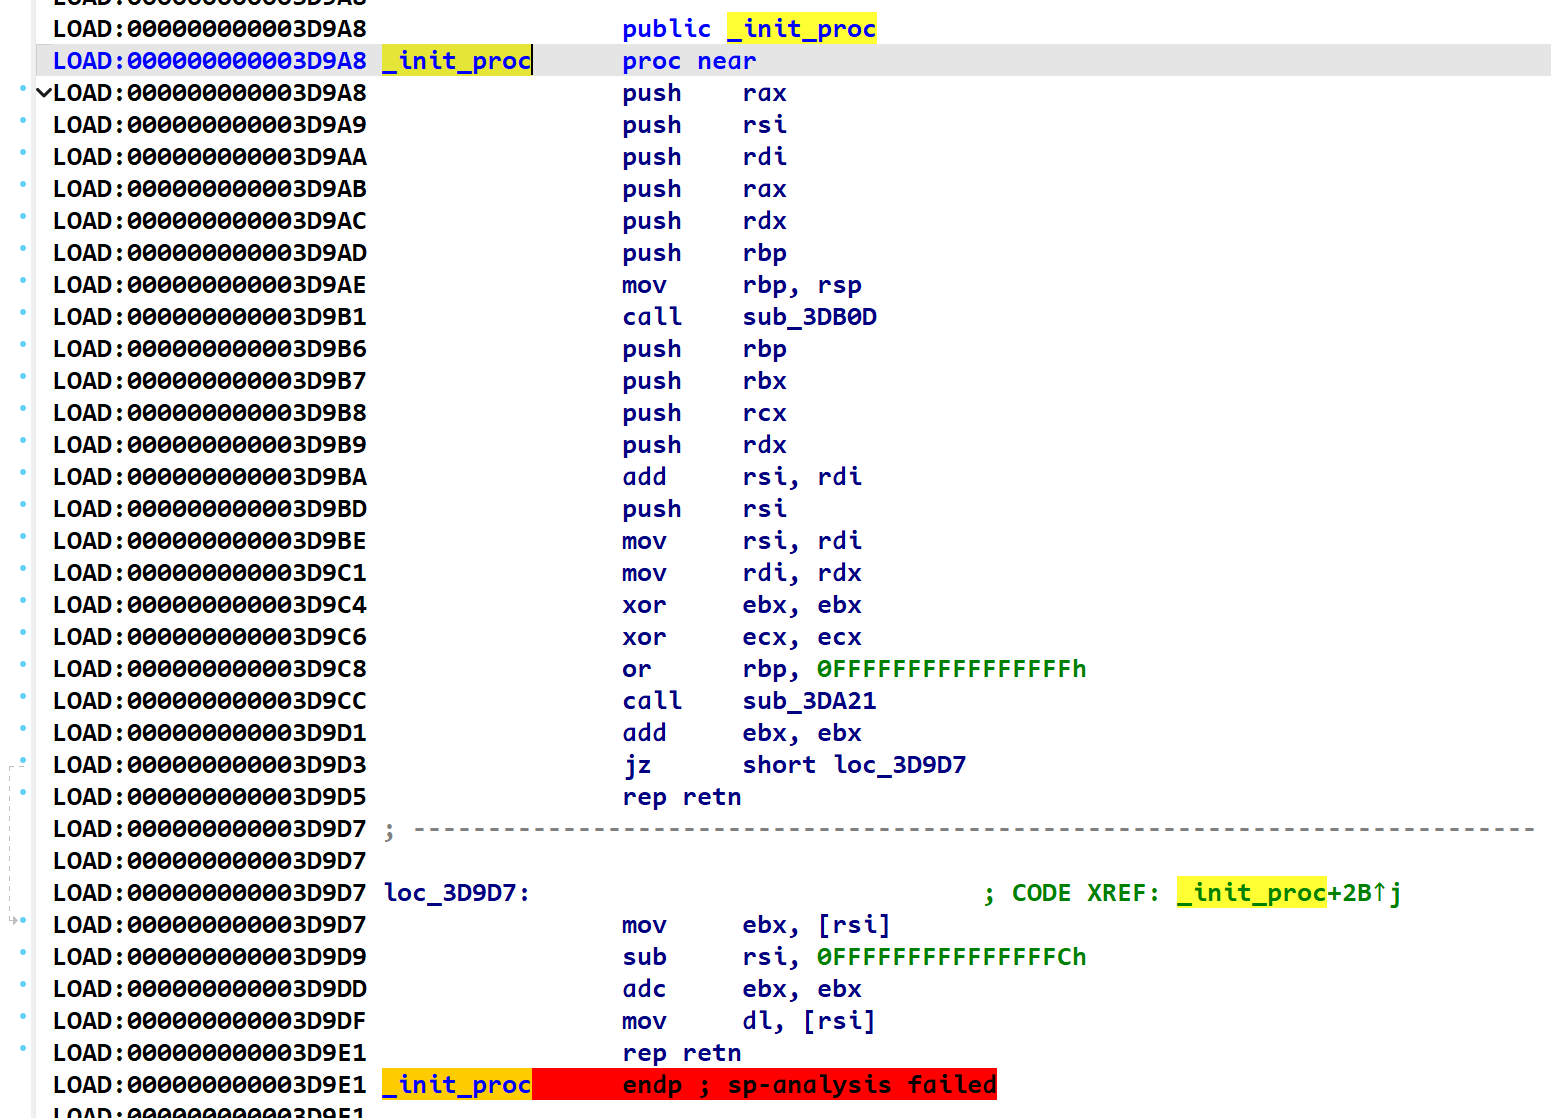Select operand 0FFFFFFFFFFFFFFFFh in or instruction
The height and width of the screenshot is (1118, 1551).
tap(951, 669)
